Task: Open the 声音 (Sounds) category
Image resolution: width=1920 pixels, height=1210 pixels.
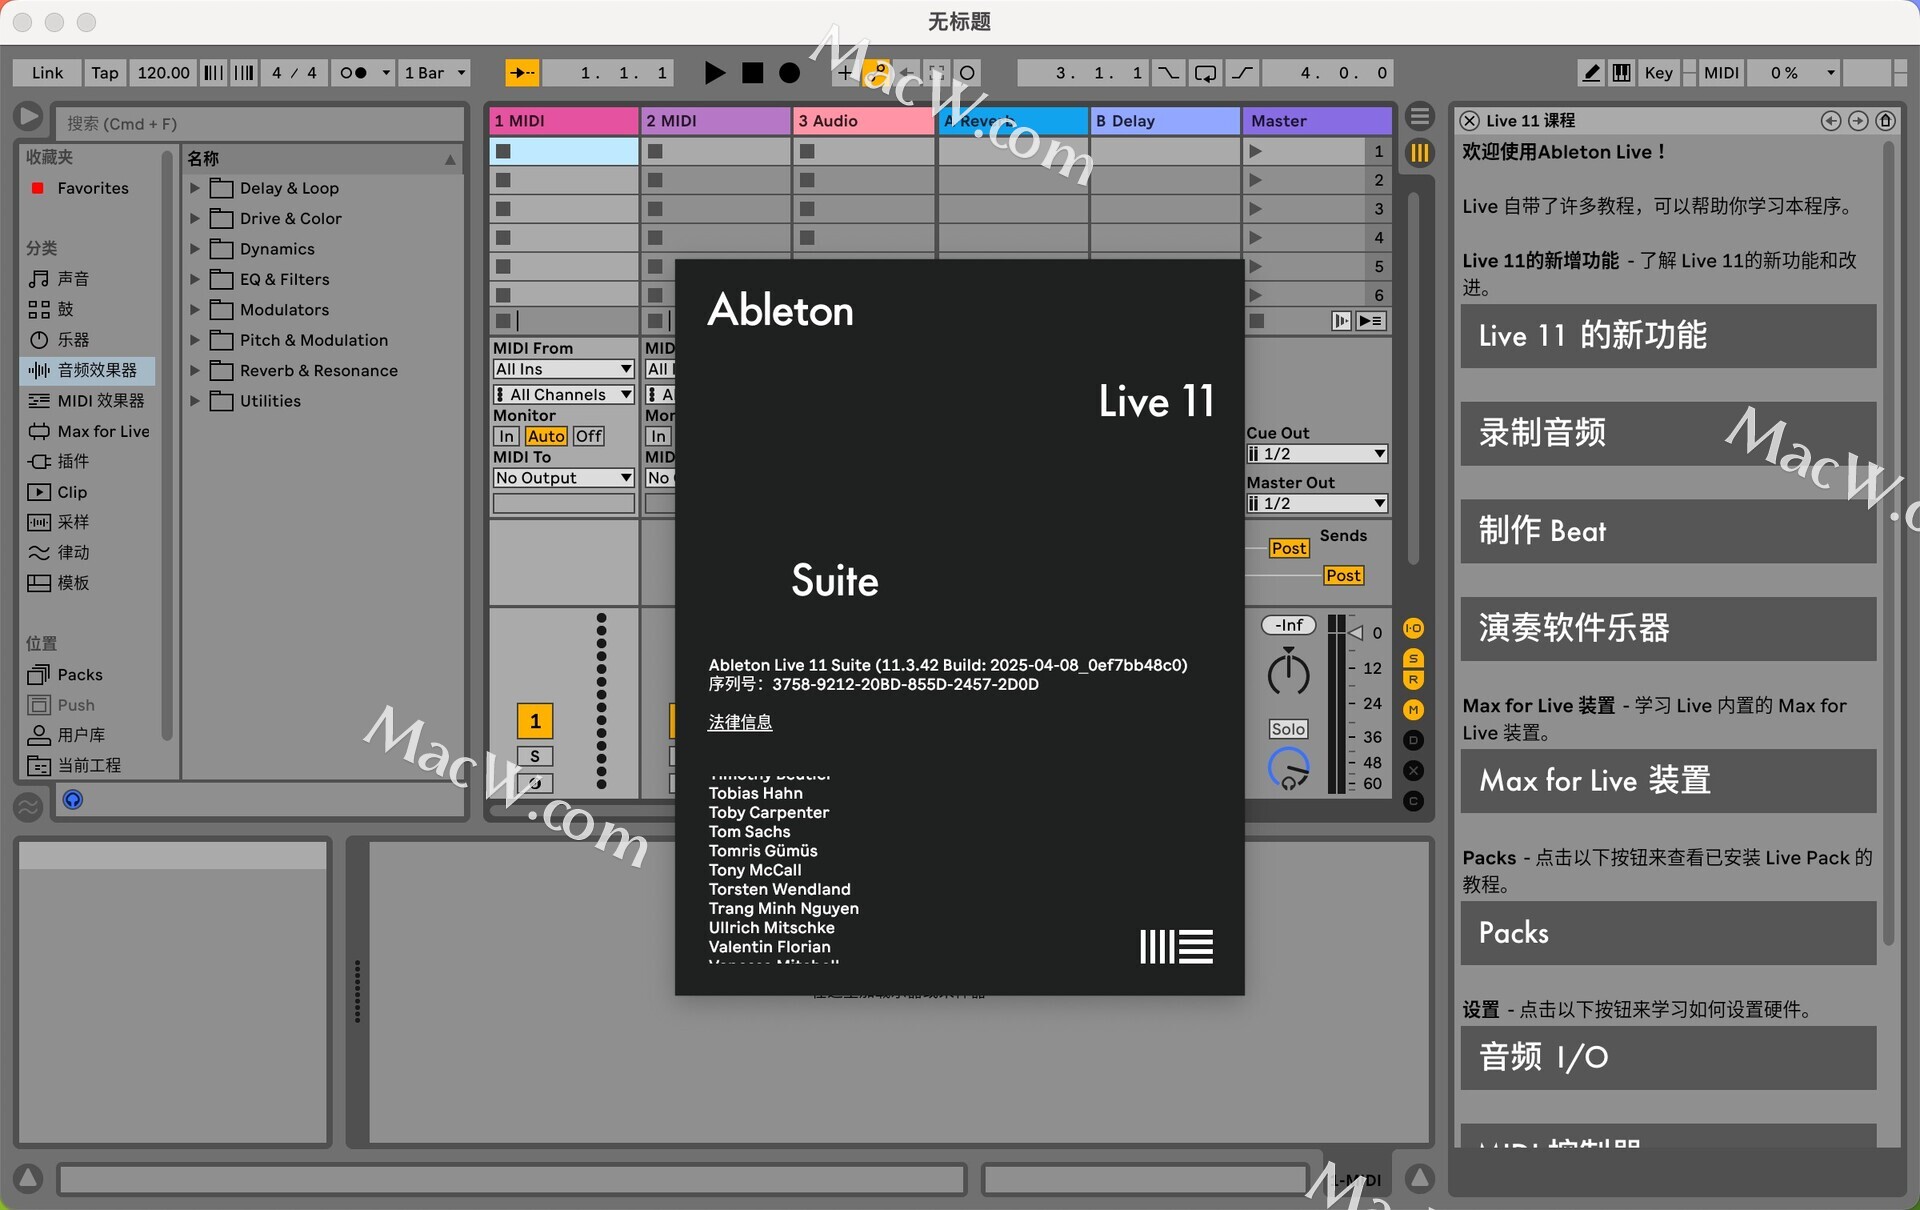Action: 73,279
